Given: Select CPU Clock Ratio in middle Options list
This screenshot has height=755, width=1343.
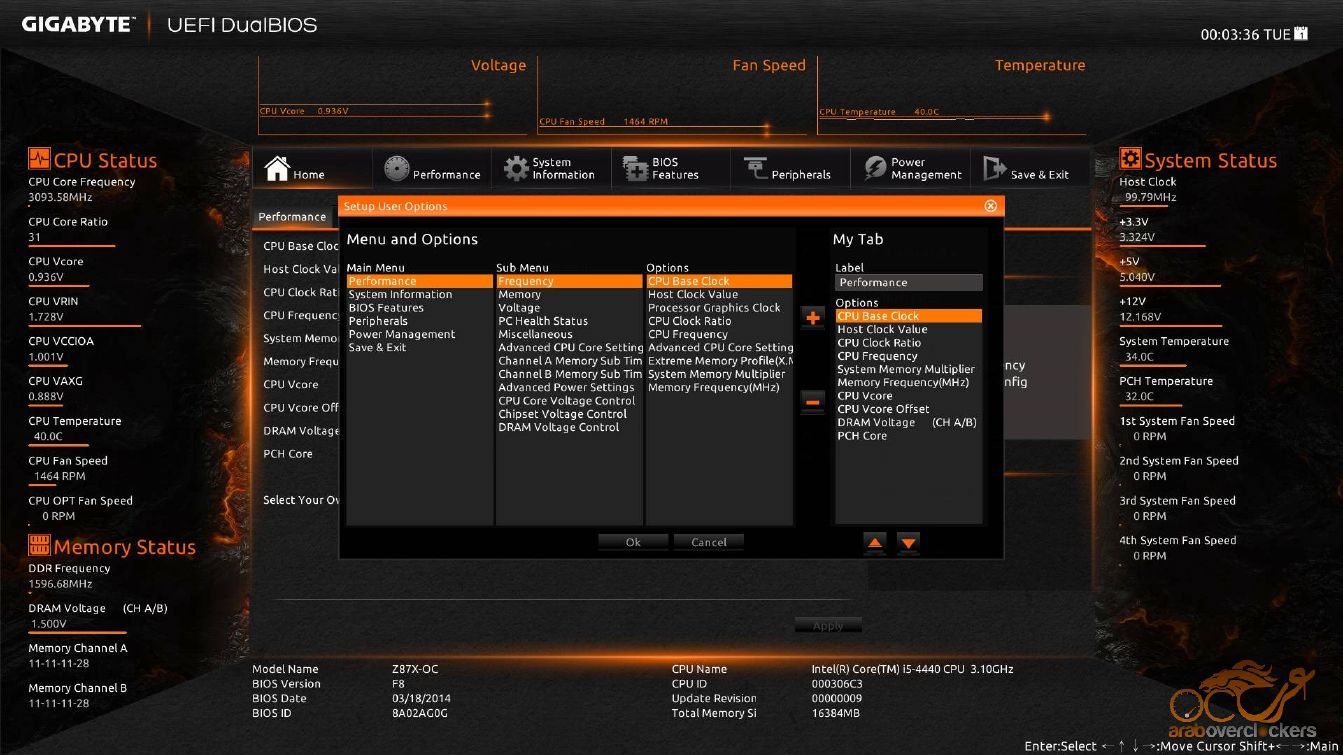Looking at the screenshot, I should [689, 321].
